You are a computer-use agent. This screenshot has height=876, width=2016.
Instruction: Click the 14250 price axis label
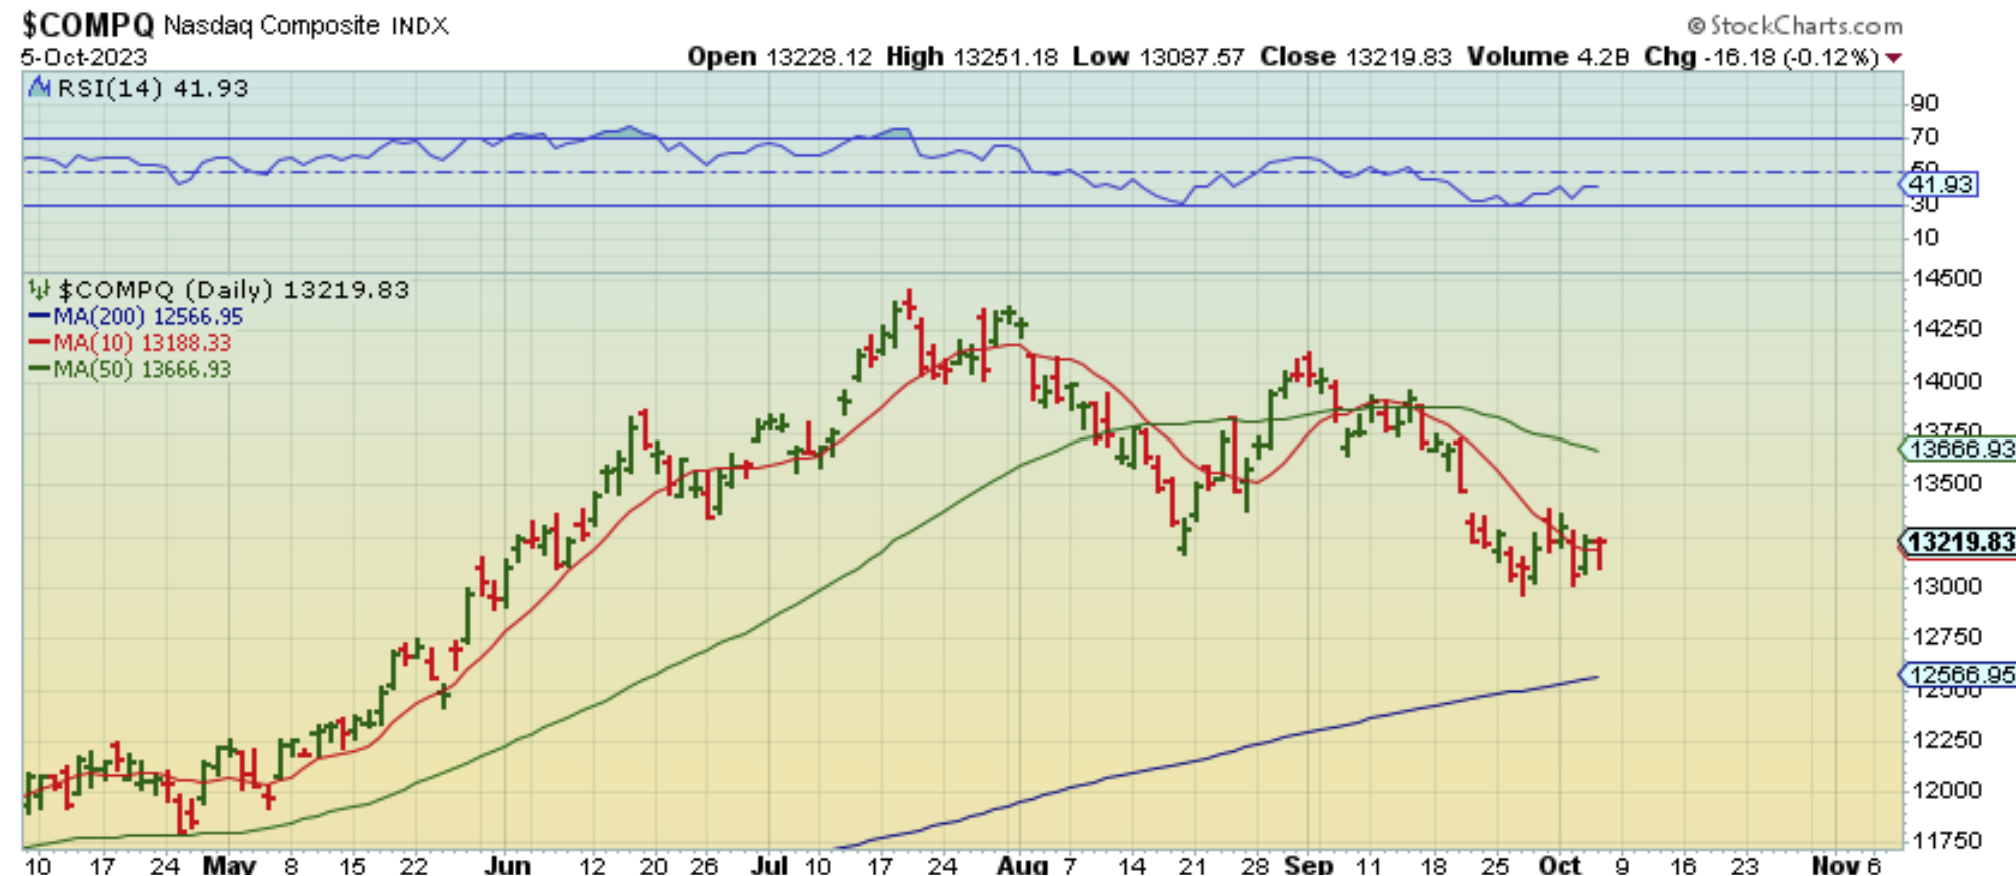[1946, 329]
